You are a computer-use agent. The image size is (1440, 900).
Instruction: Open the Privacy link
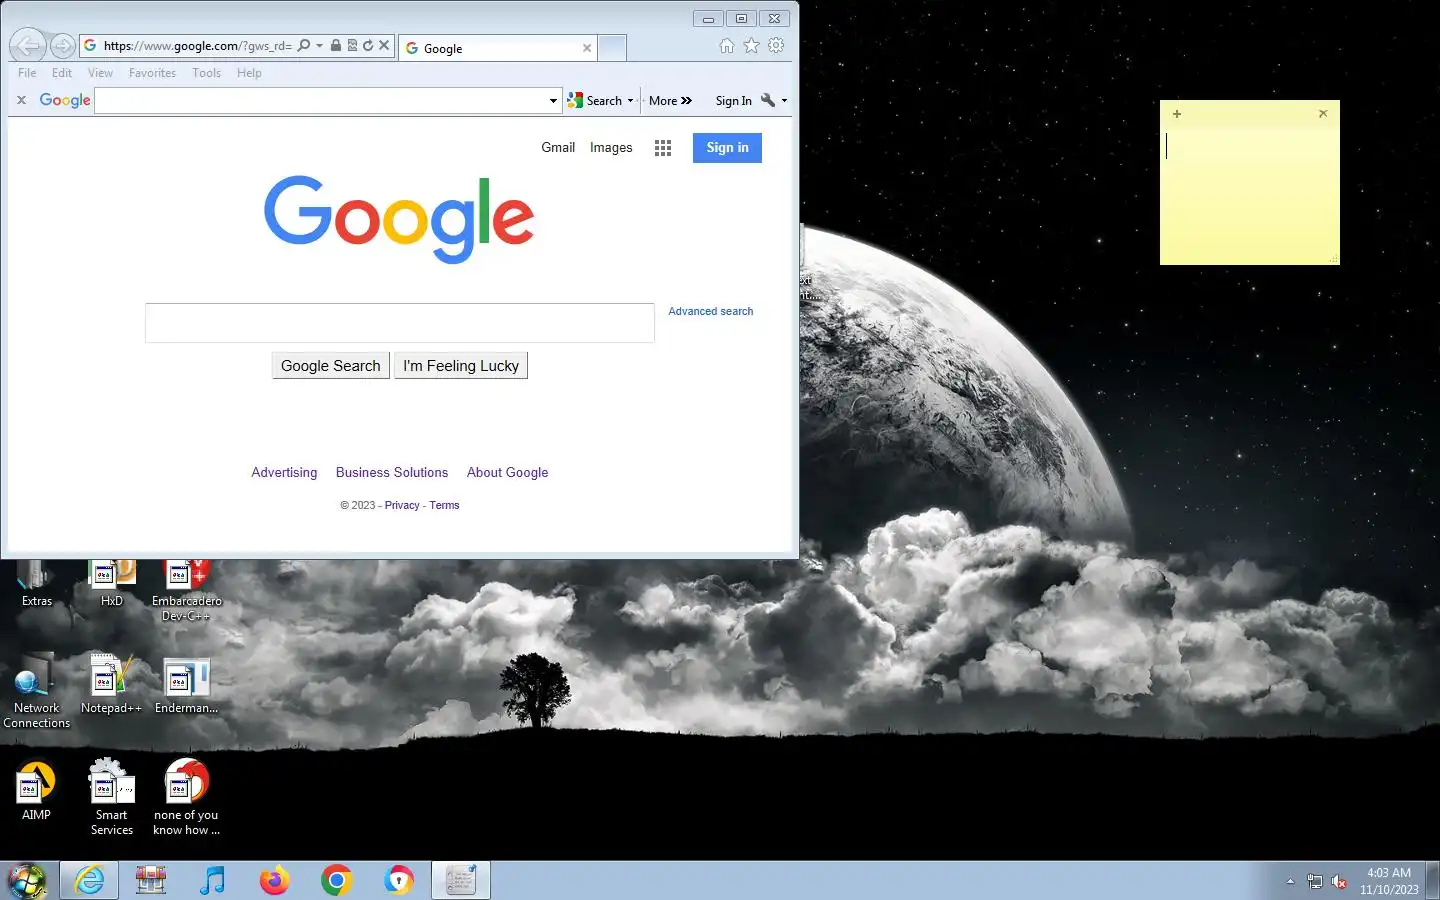(402, 505)
